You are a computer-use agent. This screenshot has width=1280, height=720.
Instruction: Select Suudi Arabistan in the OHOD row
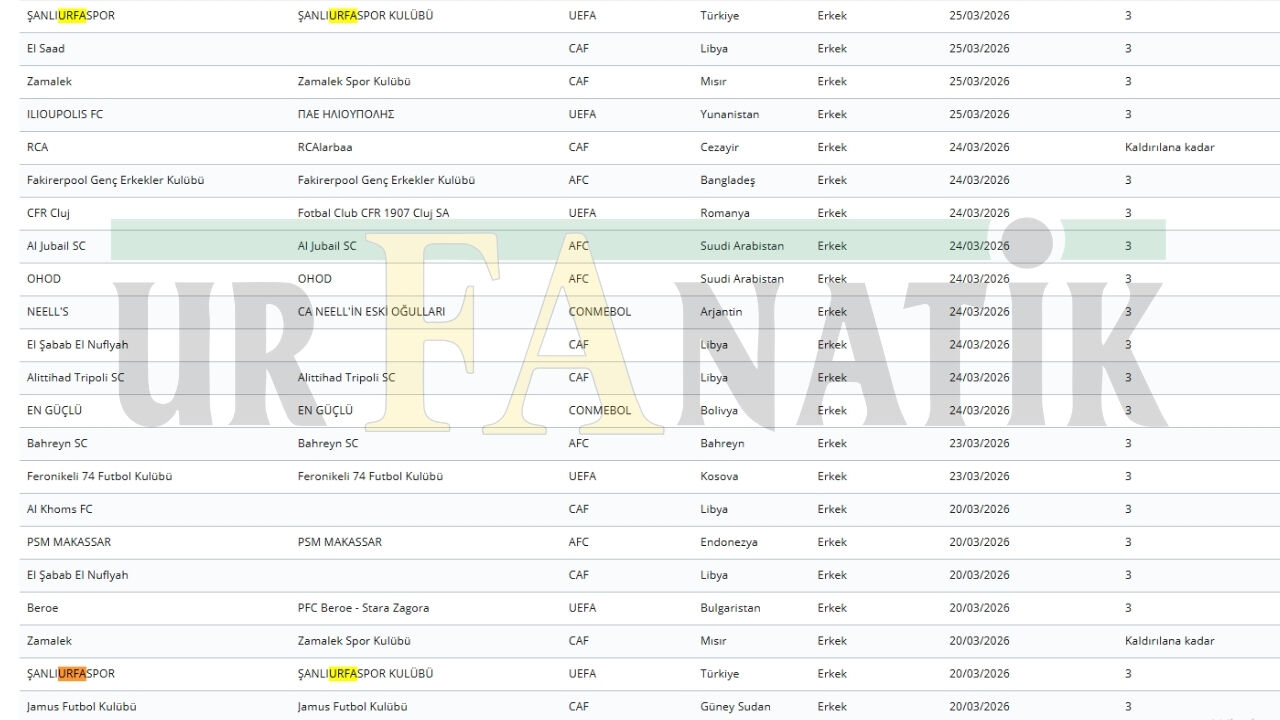coord(742,279)
